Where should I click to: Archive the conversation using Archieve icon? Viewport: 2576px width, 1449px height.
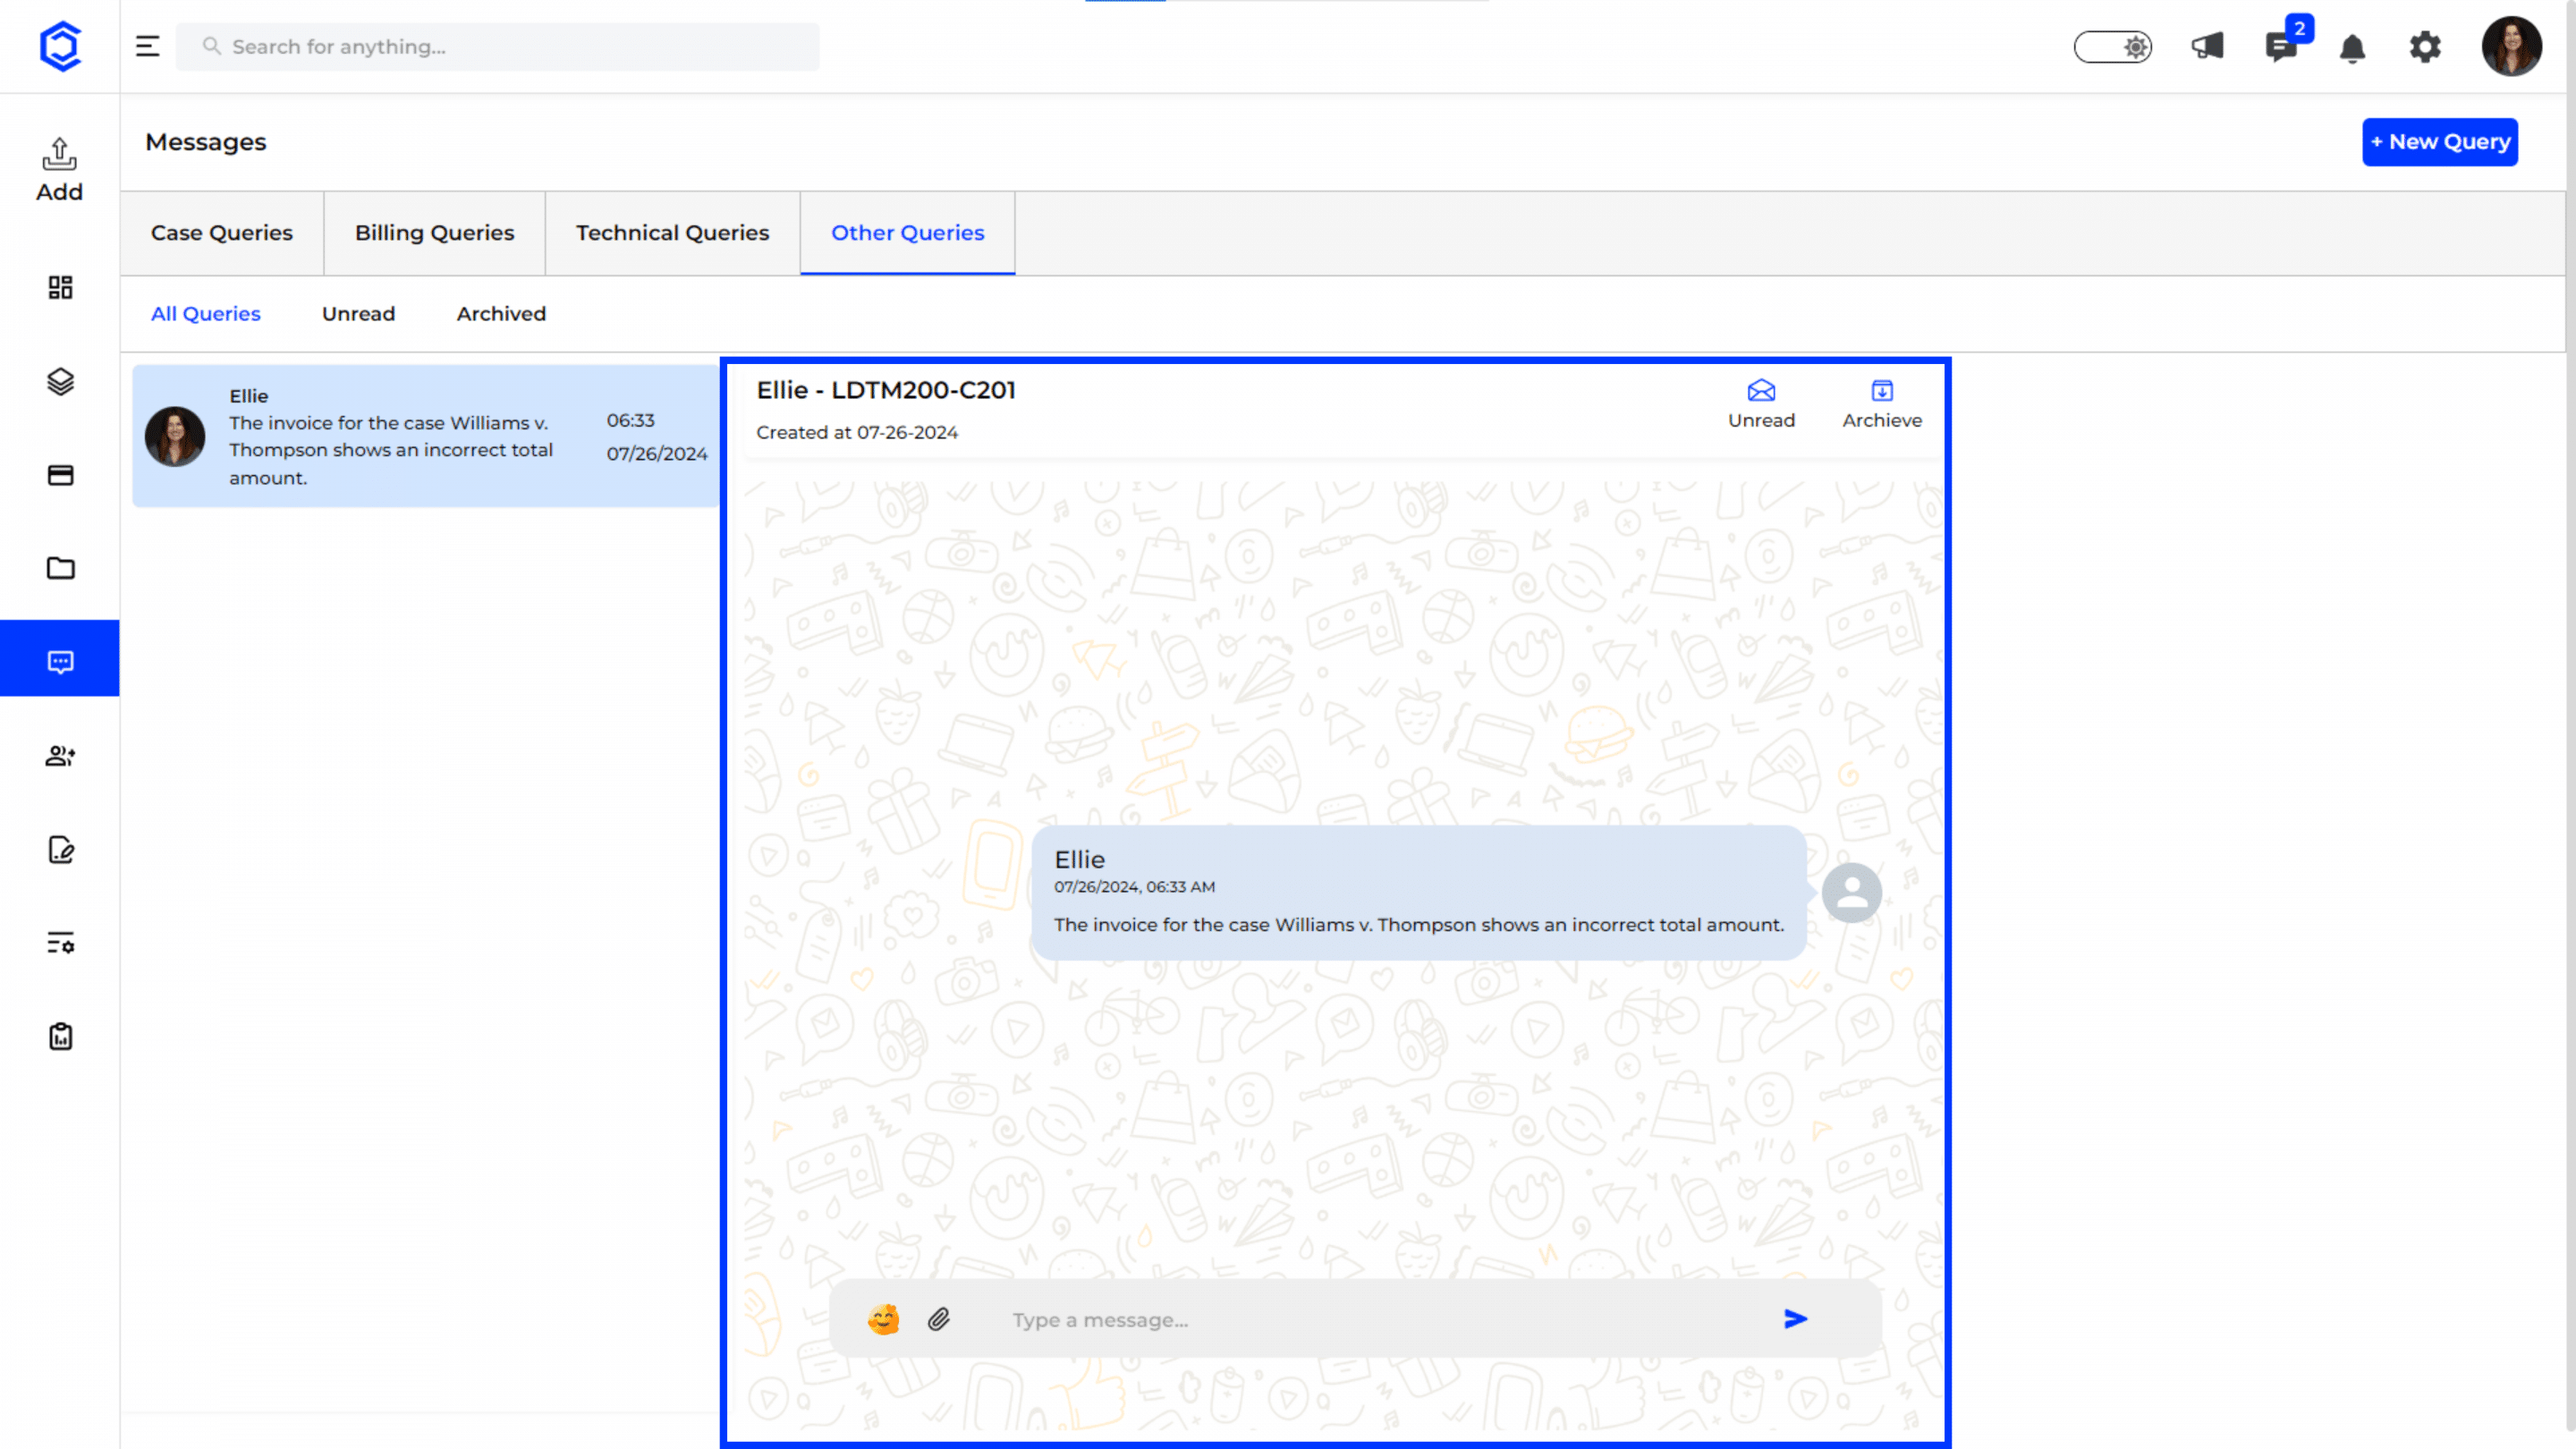point(1882,404)
